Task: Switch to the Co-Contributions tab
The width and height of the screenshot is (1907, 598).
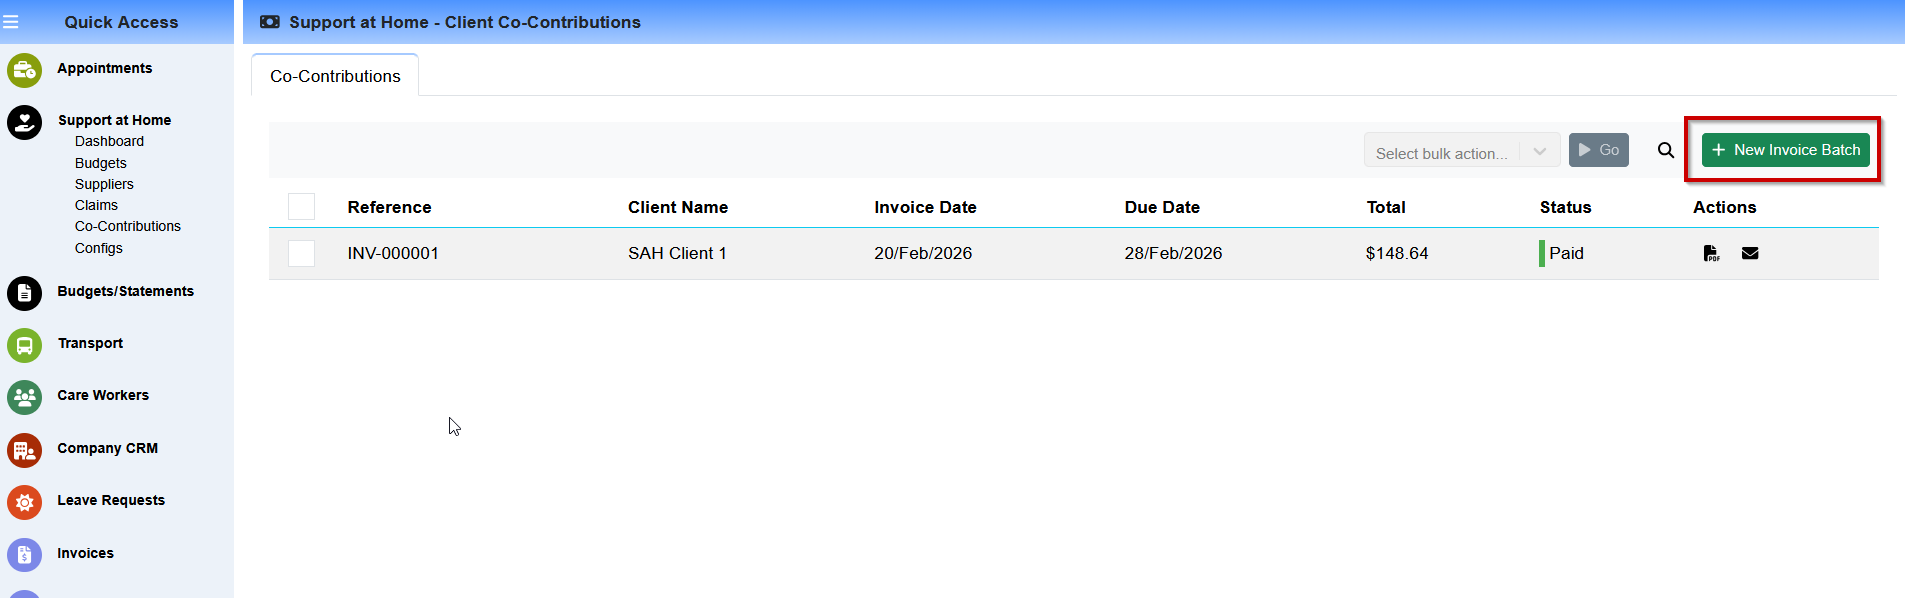Action: click(335, 76)
